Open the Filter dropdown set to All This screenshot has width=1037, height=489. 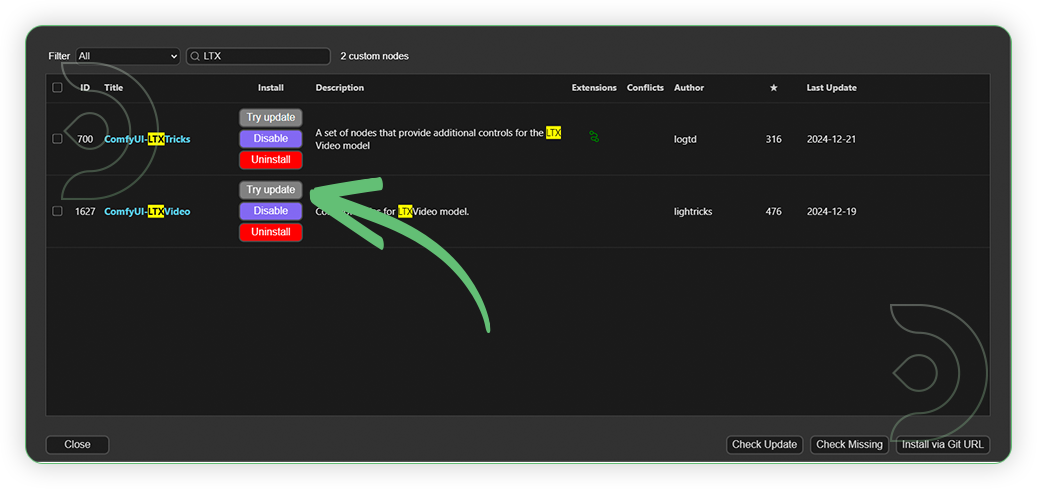click(x=128, y=56)
